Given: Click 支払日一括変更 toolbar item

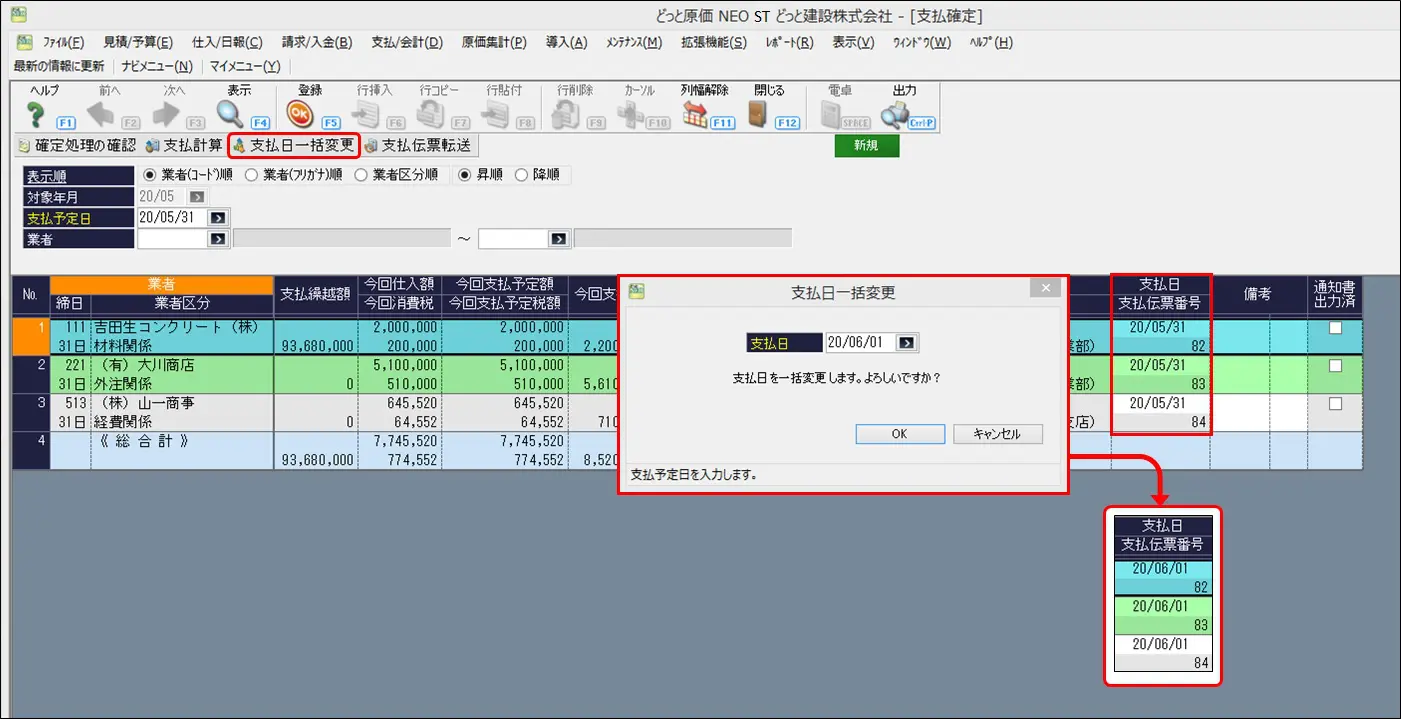Looking at the screenshot, I should pos(293,145).
